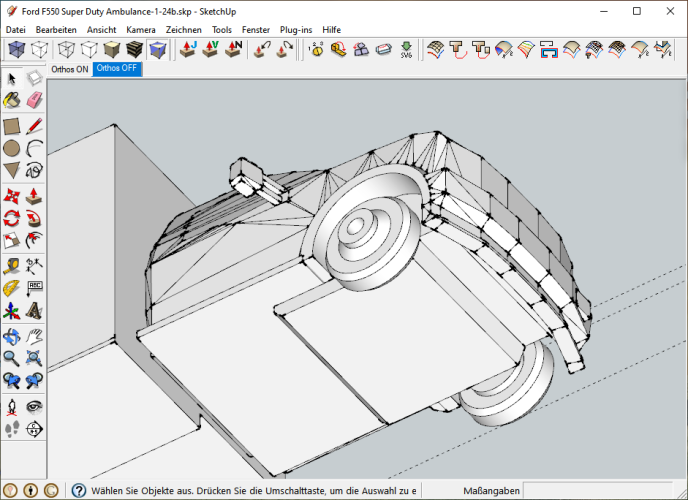Select the Walk footprints tool
This screenshot has height=500, width=688.
[x=12, y=429]
